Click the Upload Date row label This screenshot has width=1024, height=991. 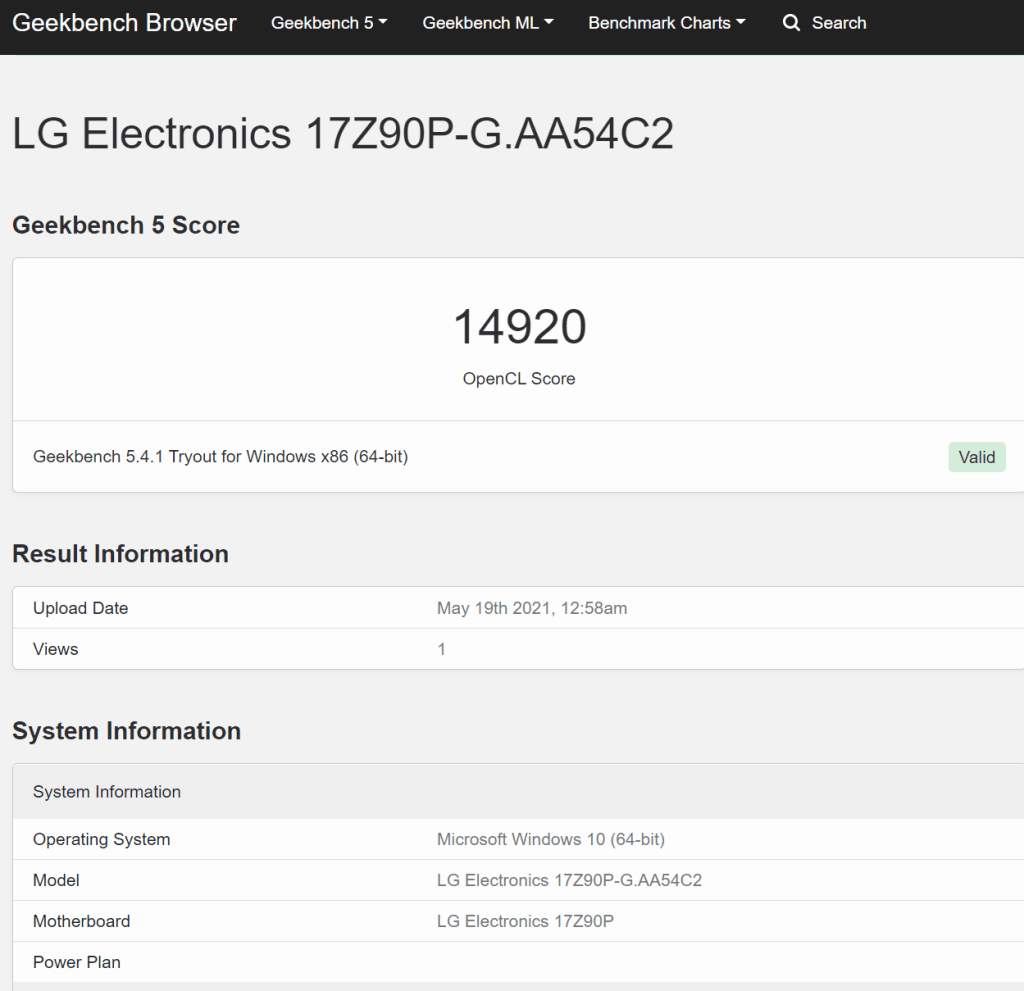coord(80,608)
